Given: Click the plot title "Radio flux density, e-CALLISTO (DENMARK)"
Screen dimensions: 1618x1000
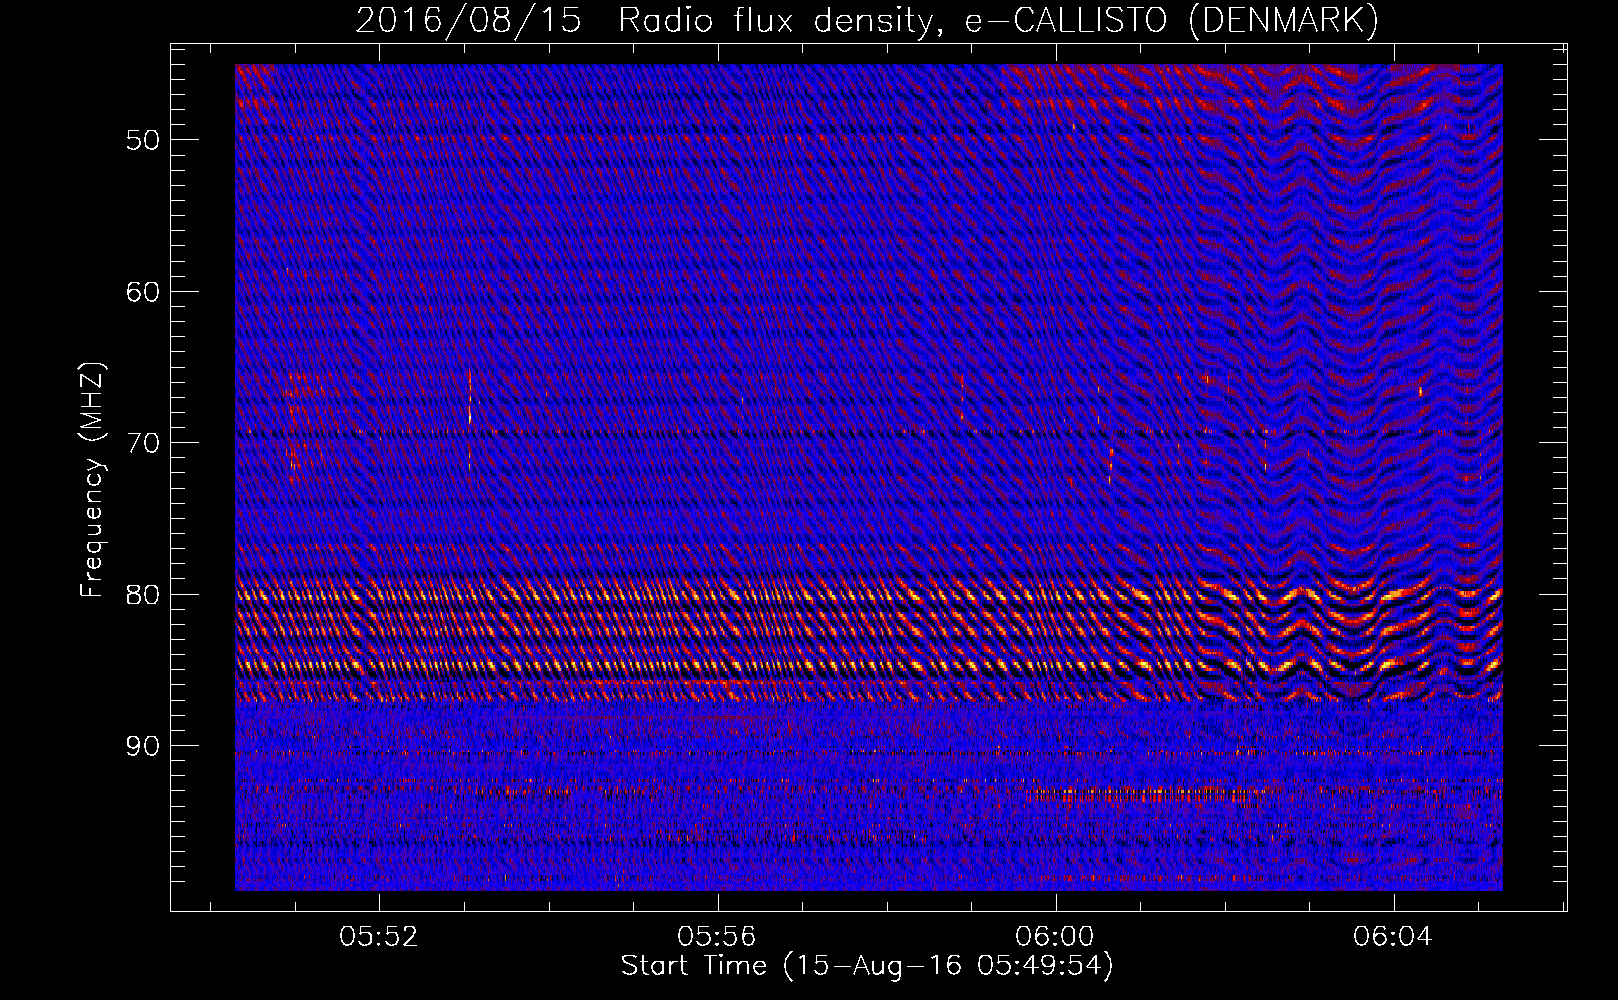Looking at the screenshot, I should click(999, 20).
